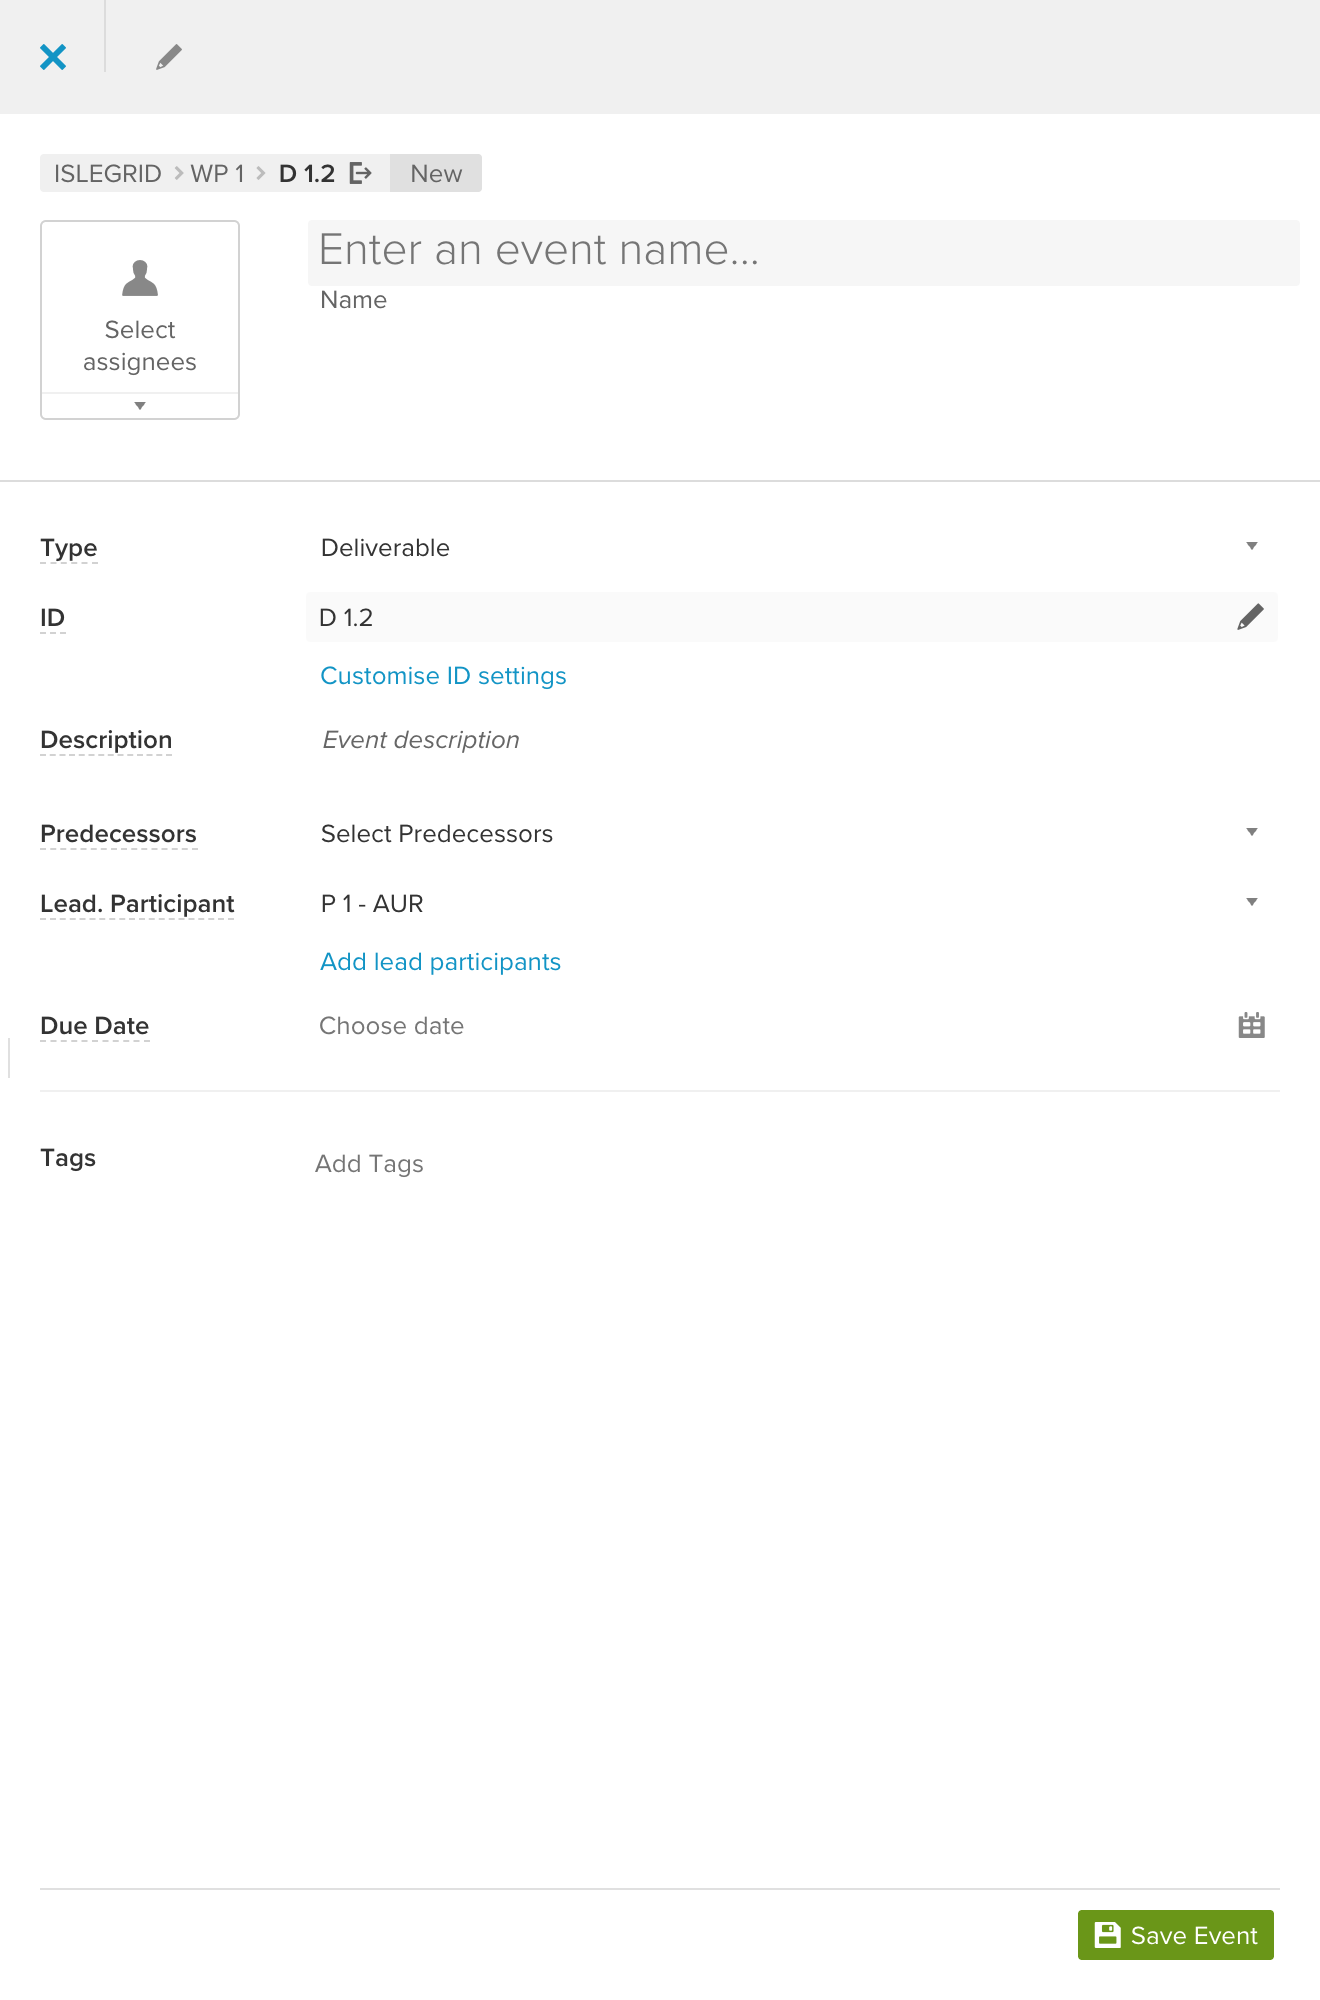Click the Type field label
Image resolution: width=1320 pixels, height=2000 pixels.
point(69,548)
